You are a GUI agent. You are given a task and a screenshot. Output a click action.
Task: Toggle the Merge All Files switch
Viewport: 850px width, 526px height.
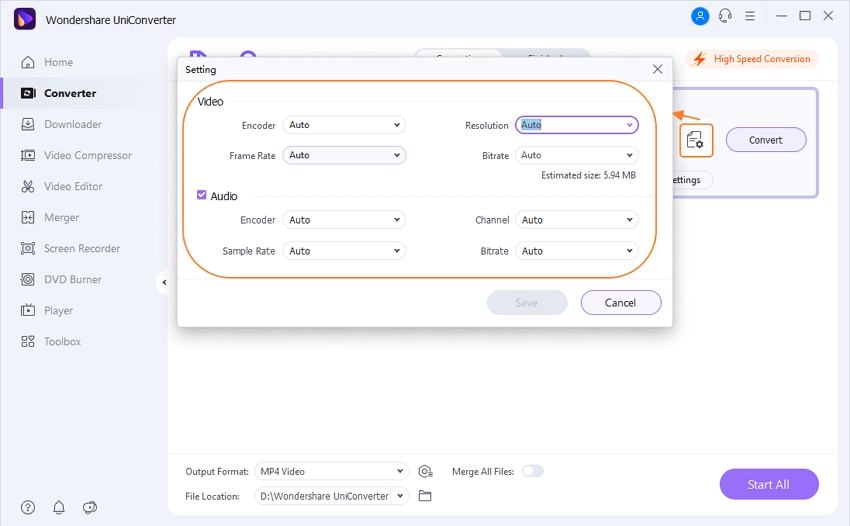coord(532,471)
